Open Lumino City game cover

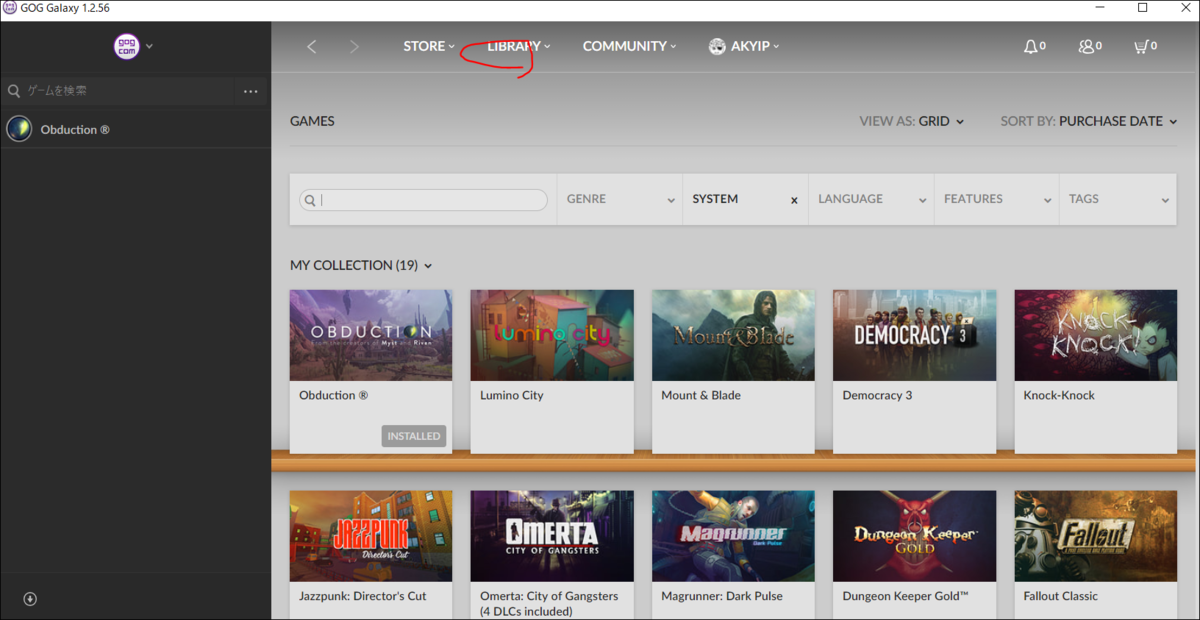552,335
